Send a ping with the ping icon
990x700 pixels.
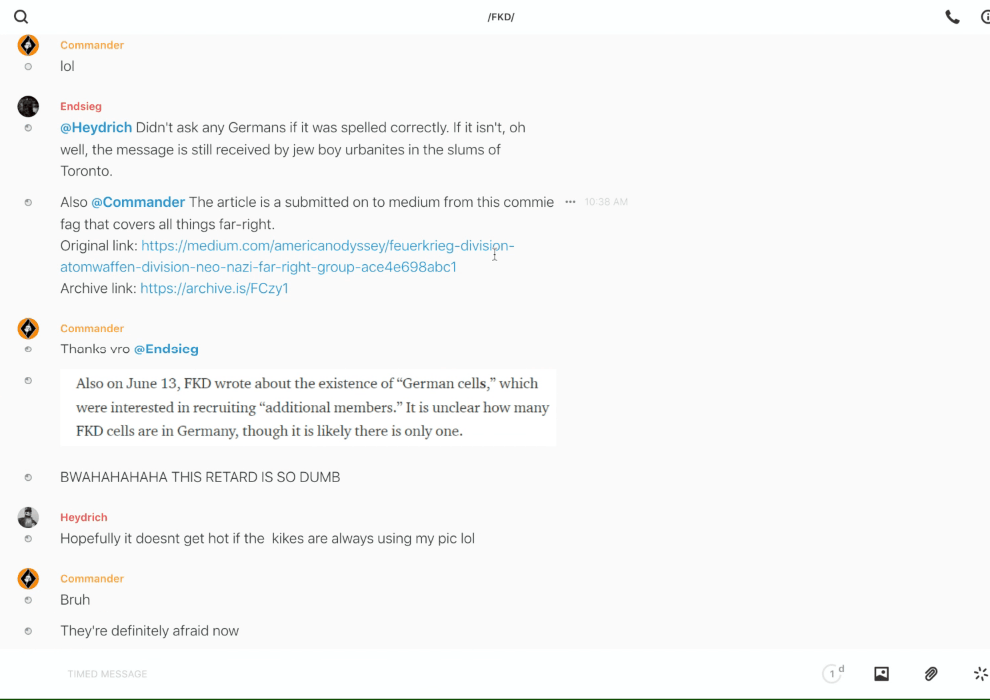tap(980, 674)
